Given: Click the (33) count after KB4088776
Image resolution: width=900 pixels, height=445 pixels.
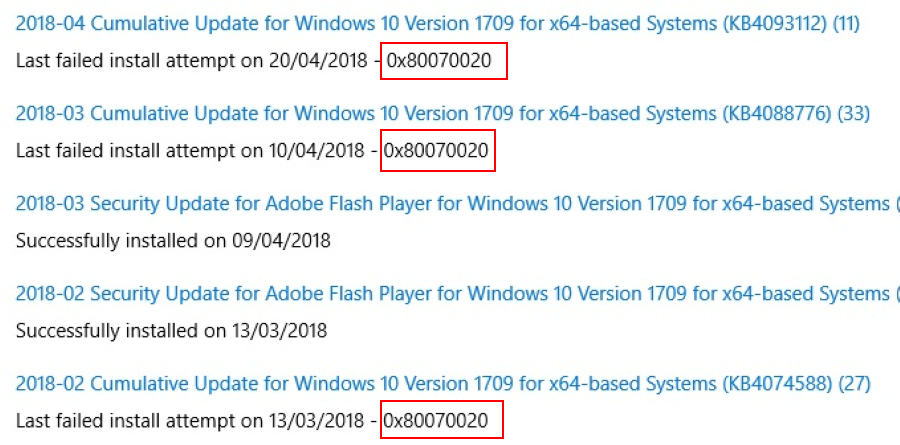Looking at the screenshot, I should point(853,114).
